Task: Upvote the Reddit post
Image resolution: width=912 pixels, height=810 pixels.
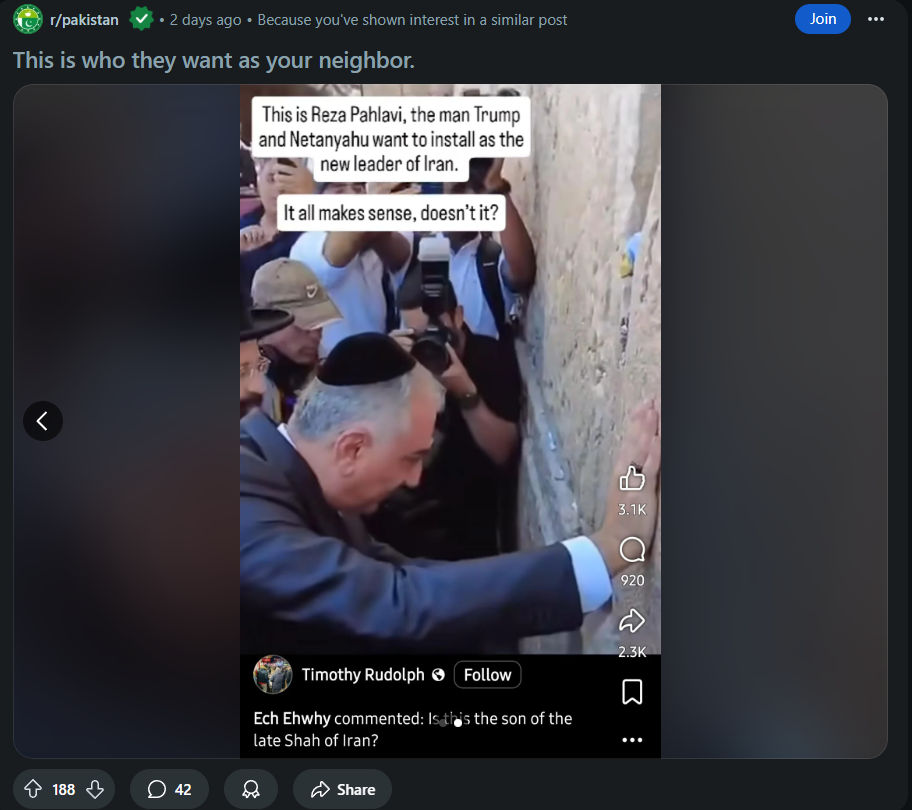Action: click(33, 789)
